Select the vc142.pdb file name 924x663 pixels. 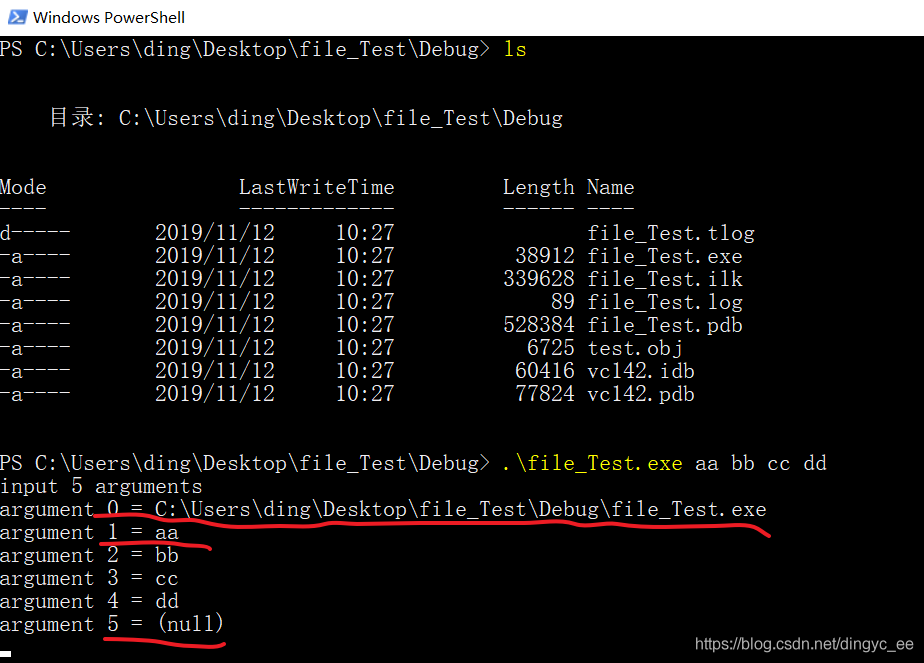tap(641, 394)
